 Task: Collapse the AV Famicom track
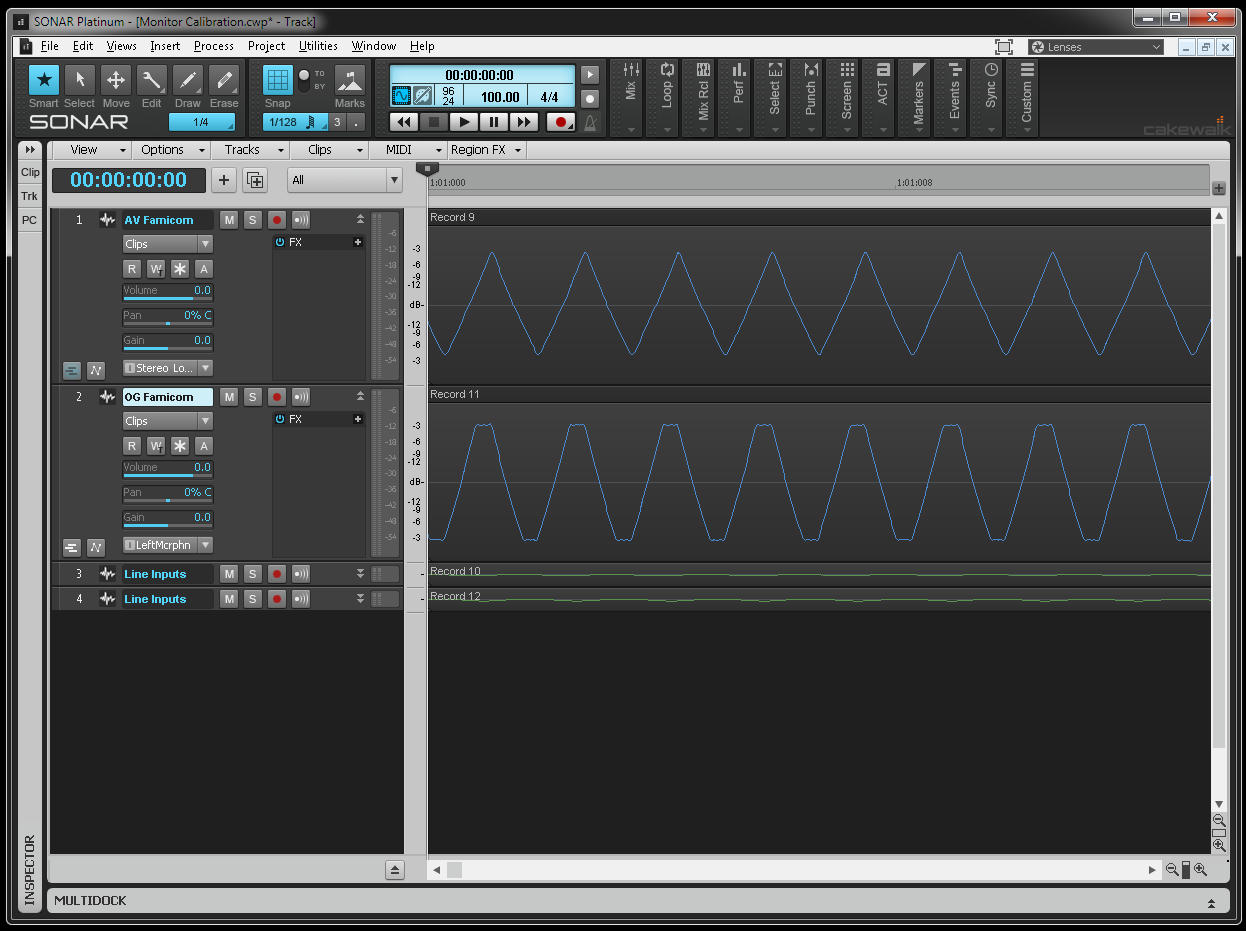click(x=360, y=219)
